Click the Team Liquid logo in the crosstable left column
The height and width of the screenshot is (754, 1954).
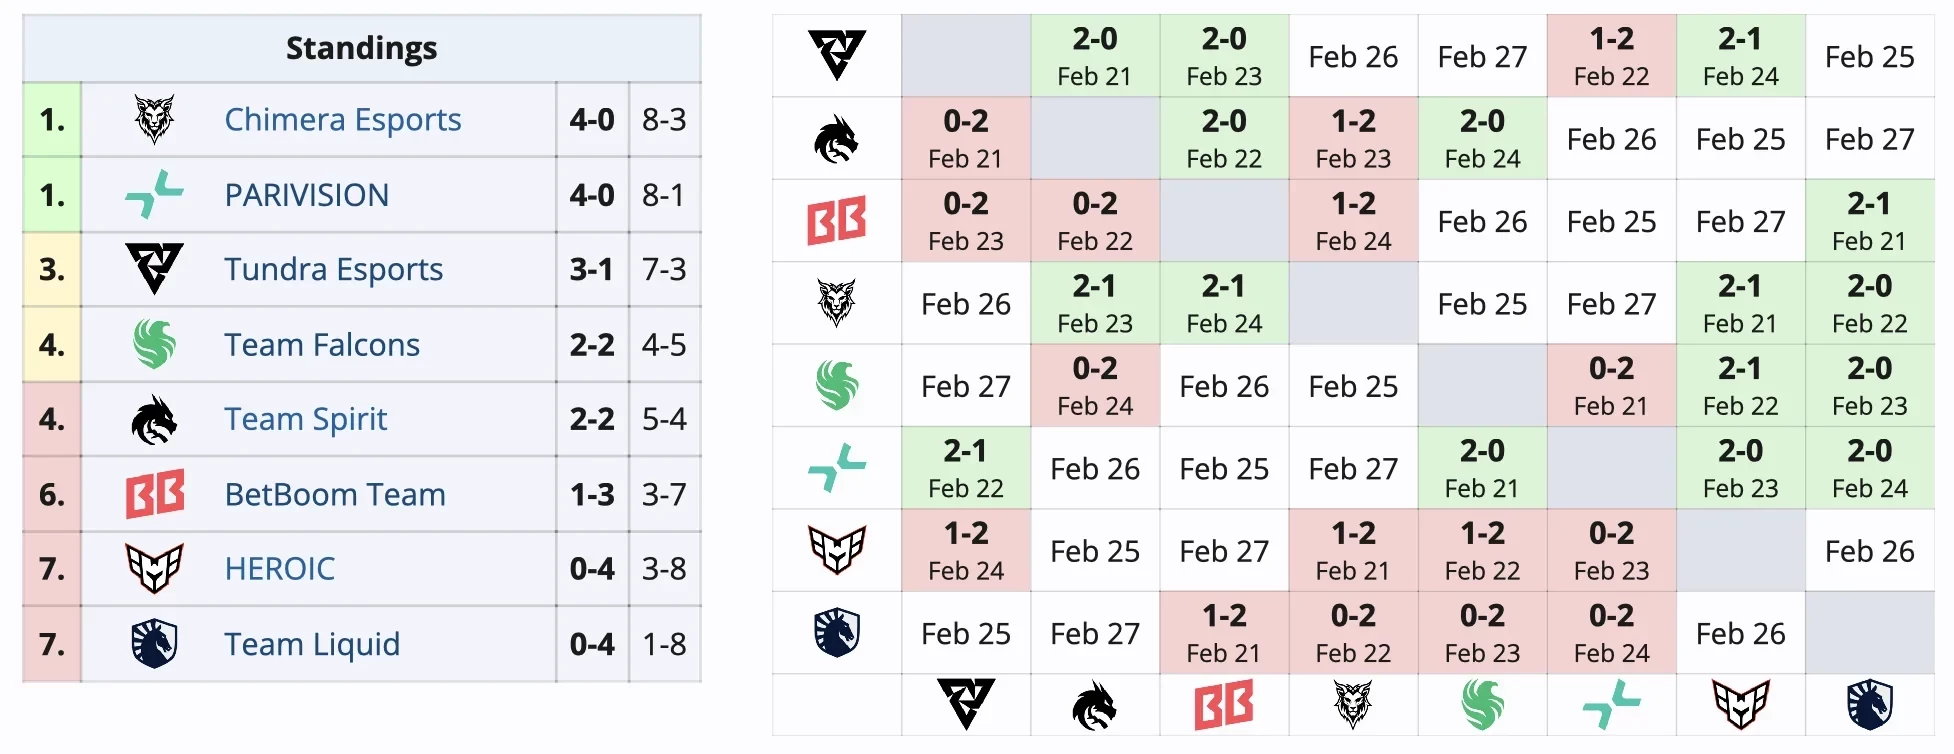click(x=837, y=632)
